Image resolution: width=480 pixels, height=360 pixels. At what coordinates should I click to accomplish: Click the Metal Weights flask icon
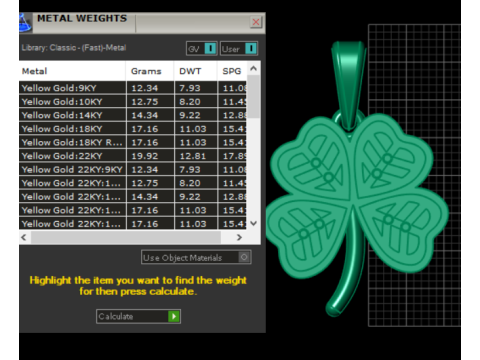coord(25,23)
